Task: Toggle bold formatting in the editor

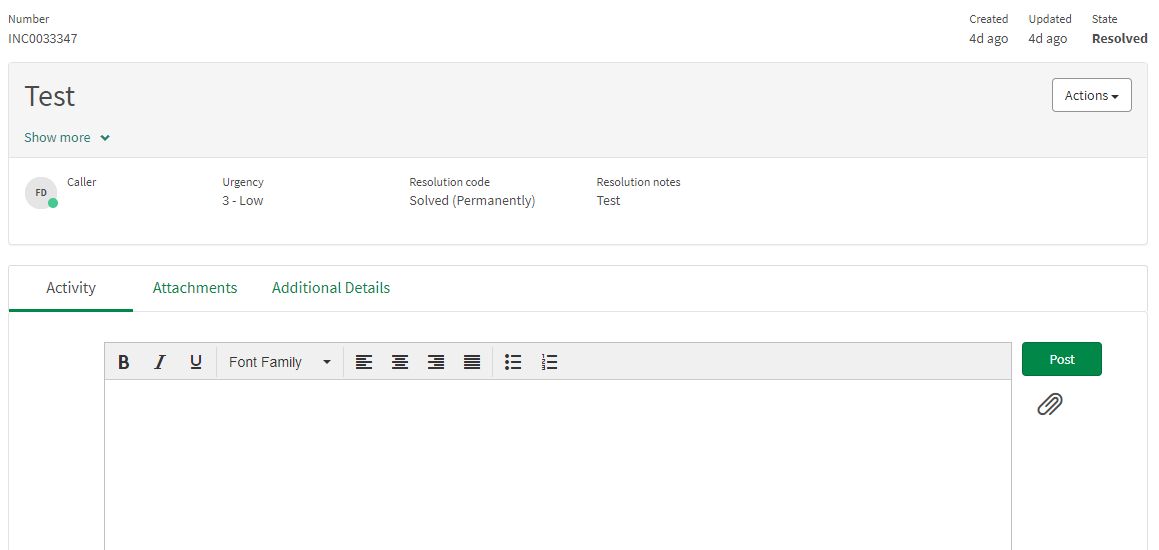Action: (124, 362)
